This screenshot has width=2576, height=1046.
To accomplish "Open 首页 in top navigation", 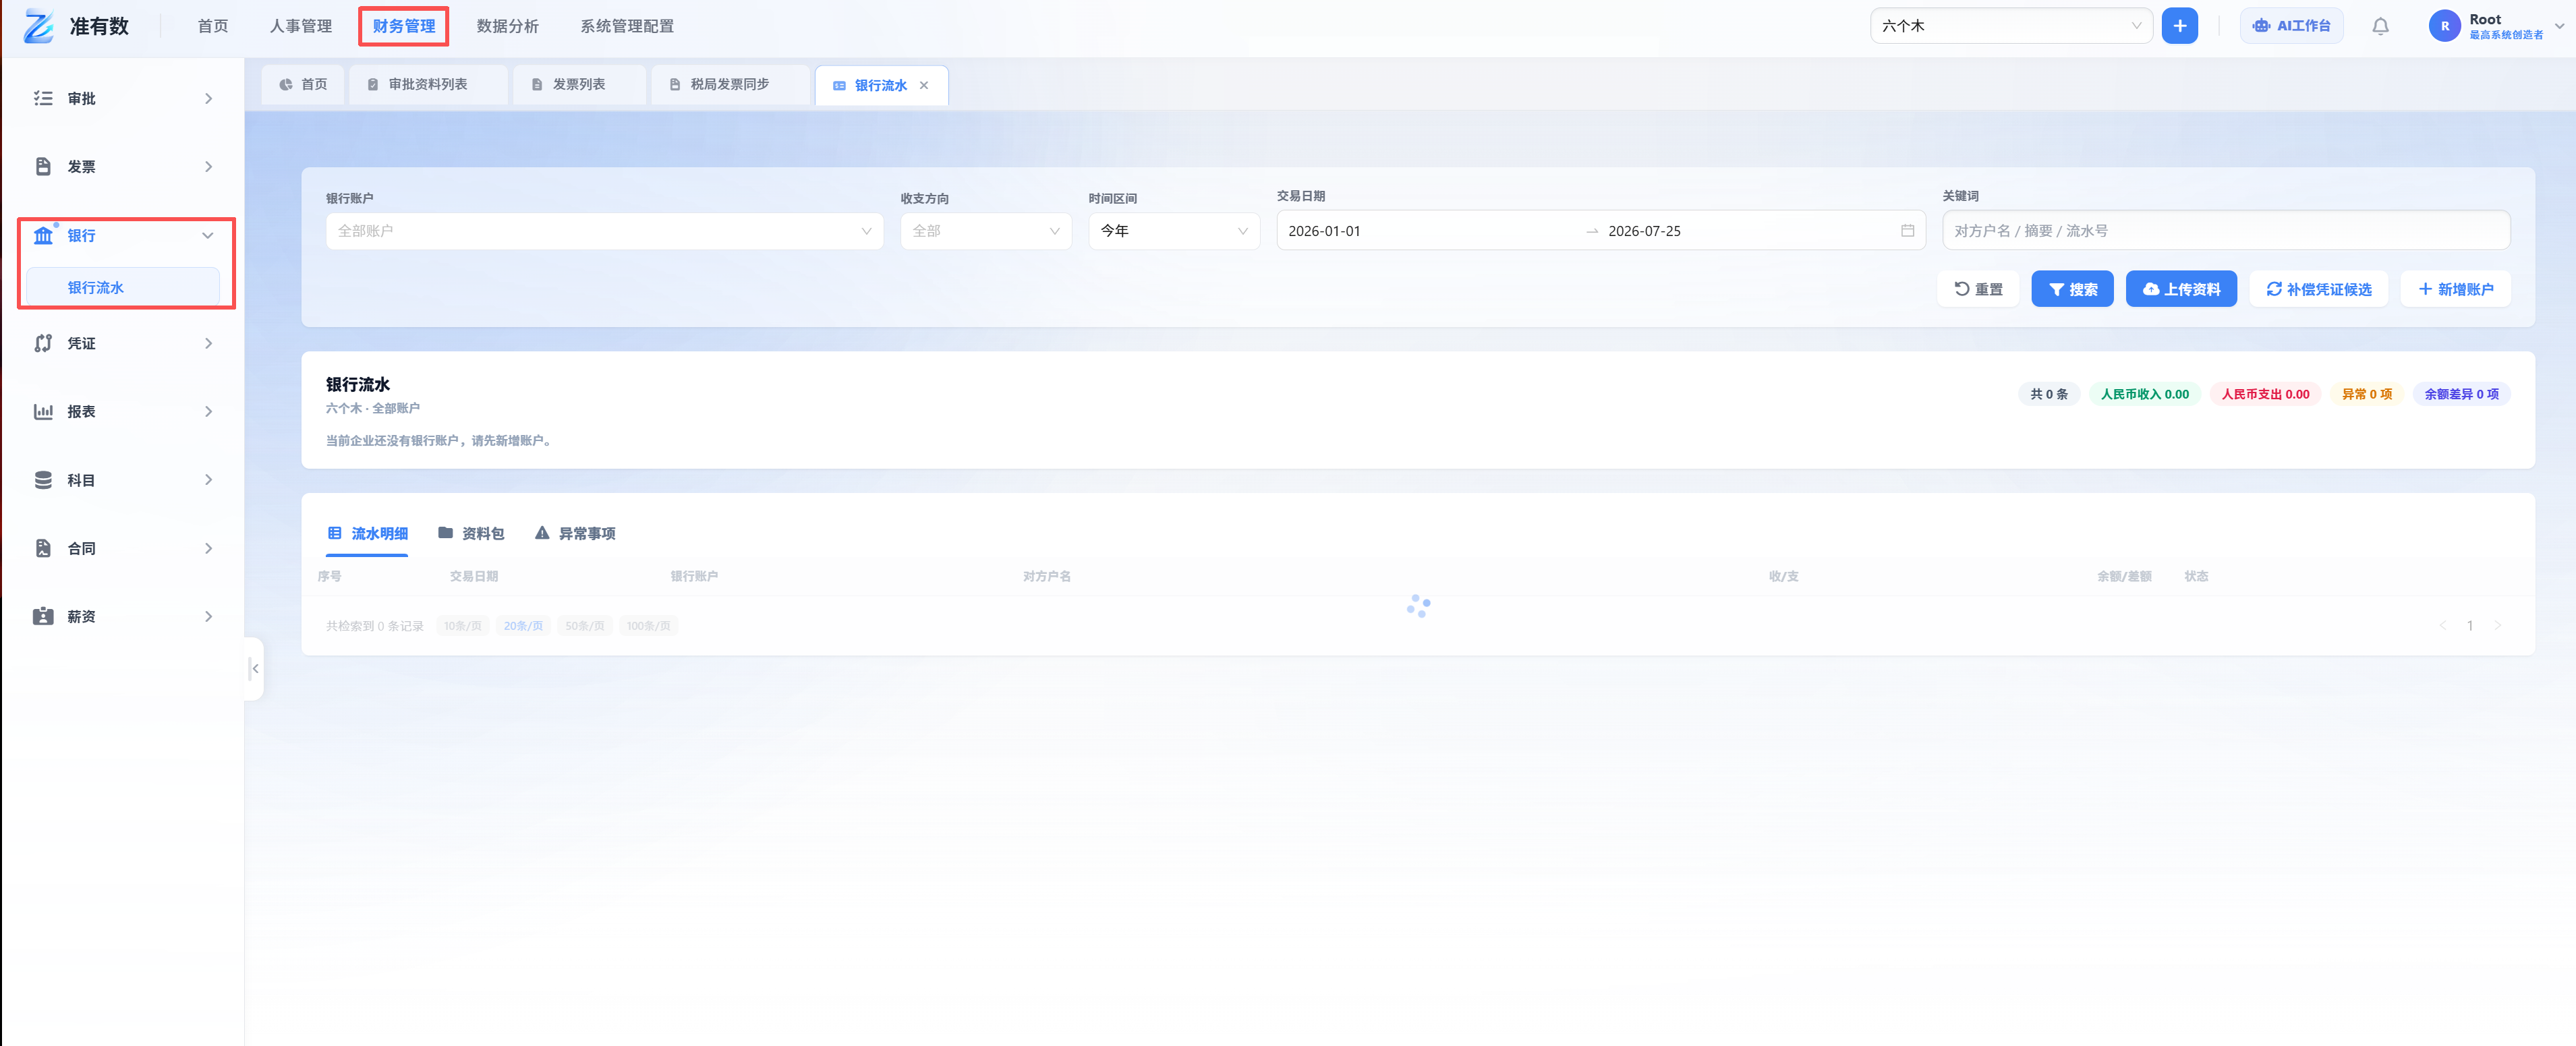I will (212, 26).
